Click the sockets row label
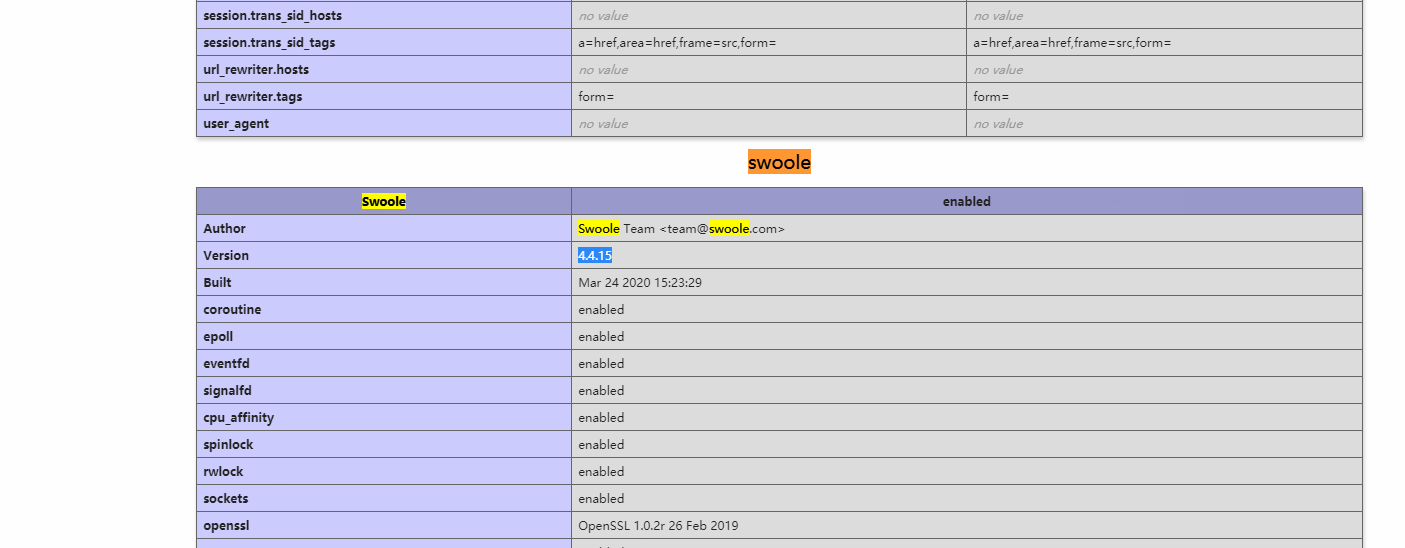Viewport: 1405px width, 548px height. coord(226,498)
